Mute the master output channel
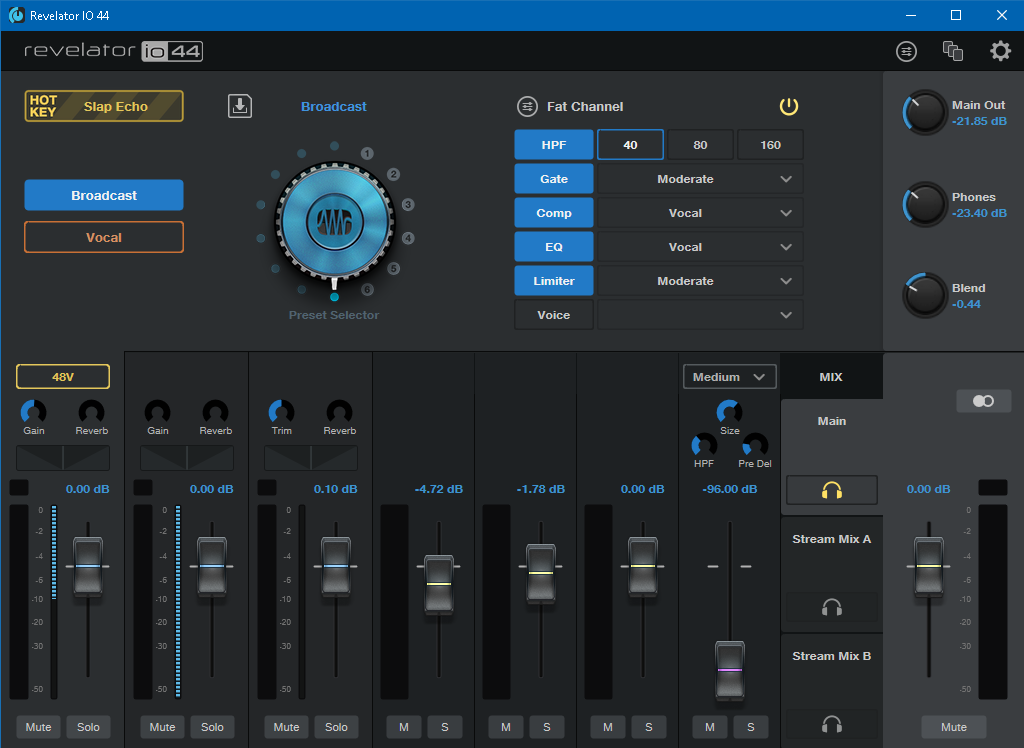Viewport: 1024px width, 748px height. click(953, 727)
